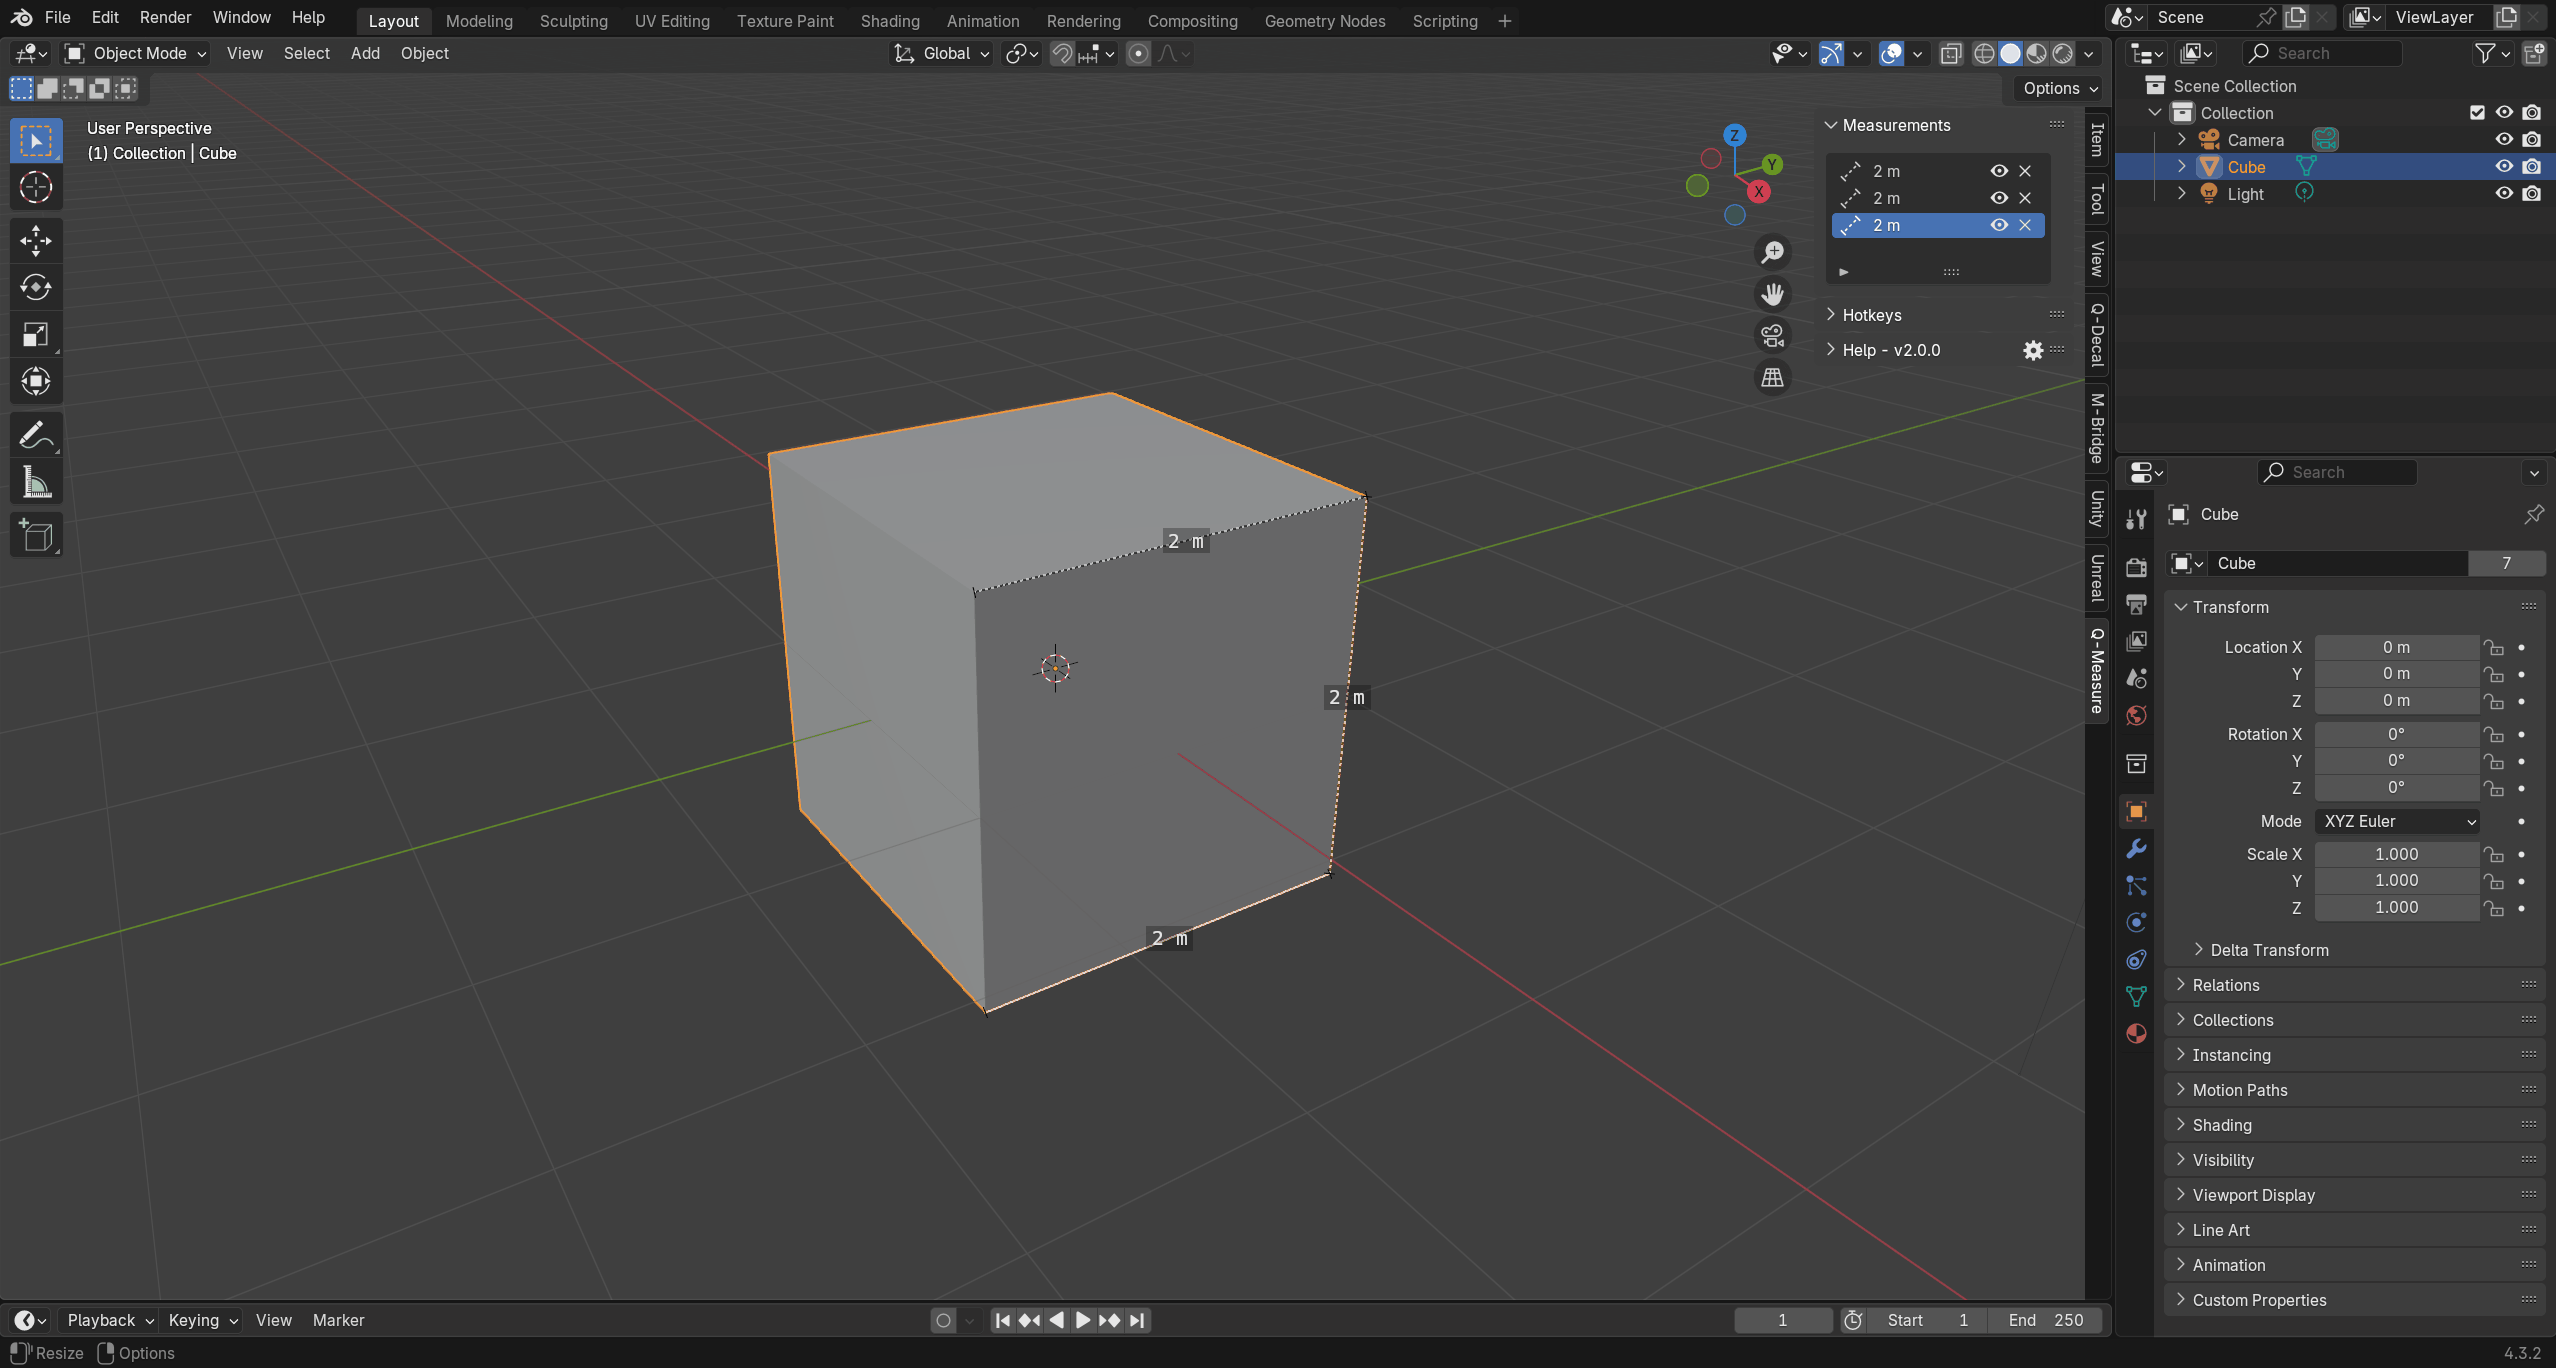
Task: Select the Transform tool
Action: pos(36,381)
